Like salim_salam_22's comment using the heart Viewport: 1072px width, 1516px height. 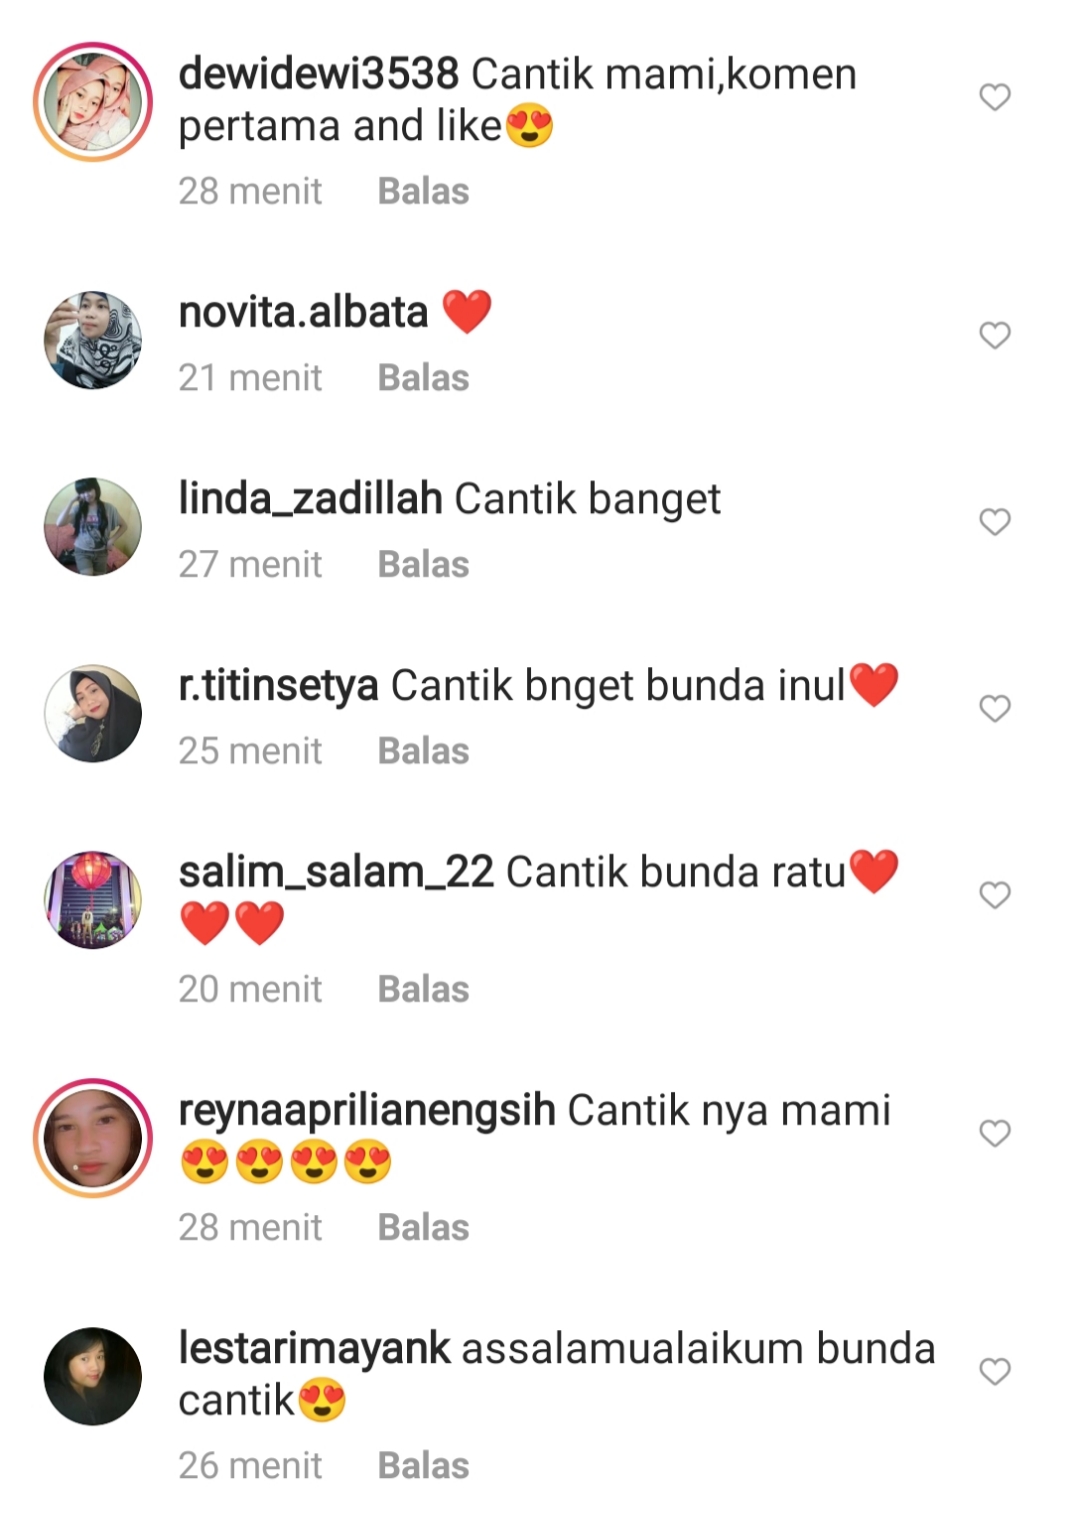[994, 895]
